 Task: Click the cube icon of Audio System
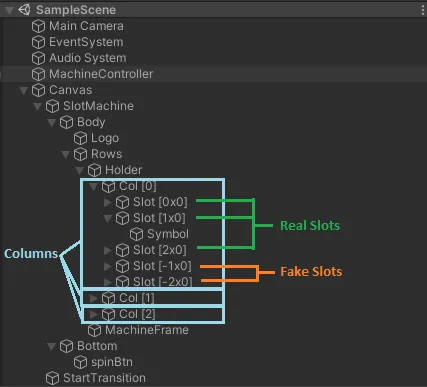(38, 58)
